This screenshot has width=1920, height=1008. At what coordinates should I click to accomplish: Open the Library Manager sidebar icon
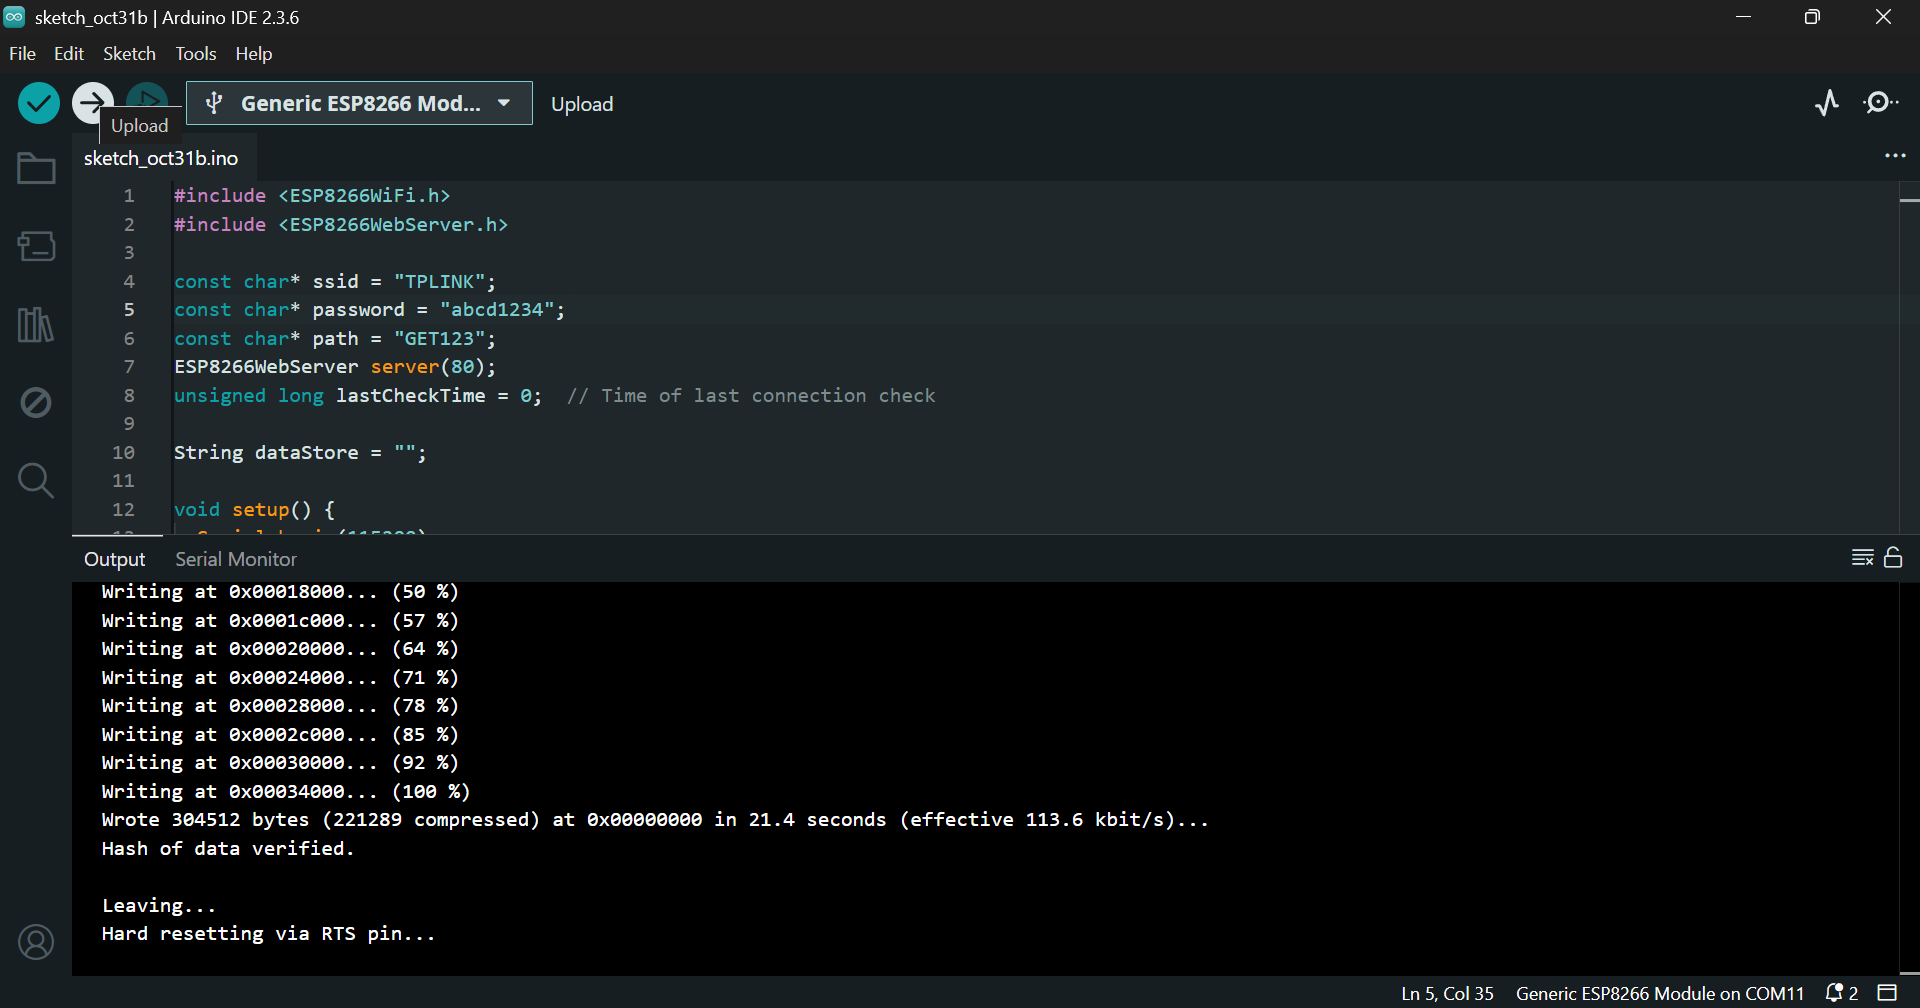(36, 324)
